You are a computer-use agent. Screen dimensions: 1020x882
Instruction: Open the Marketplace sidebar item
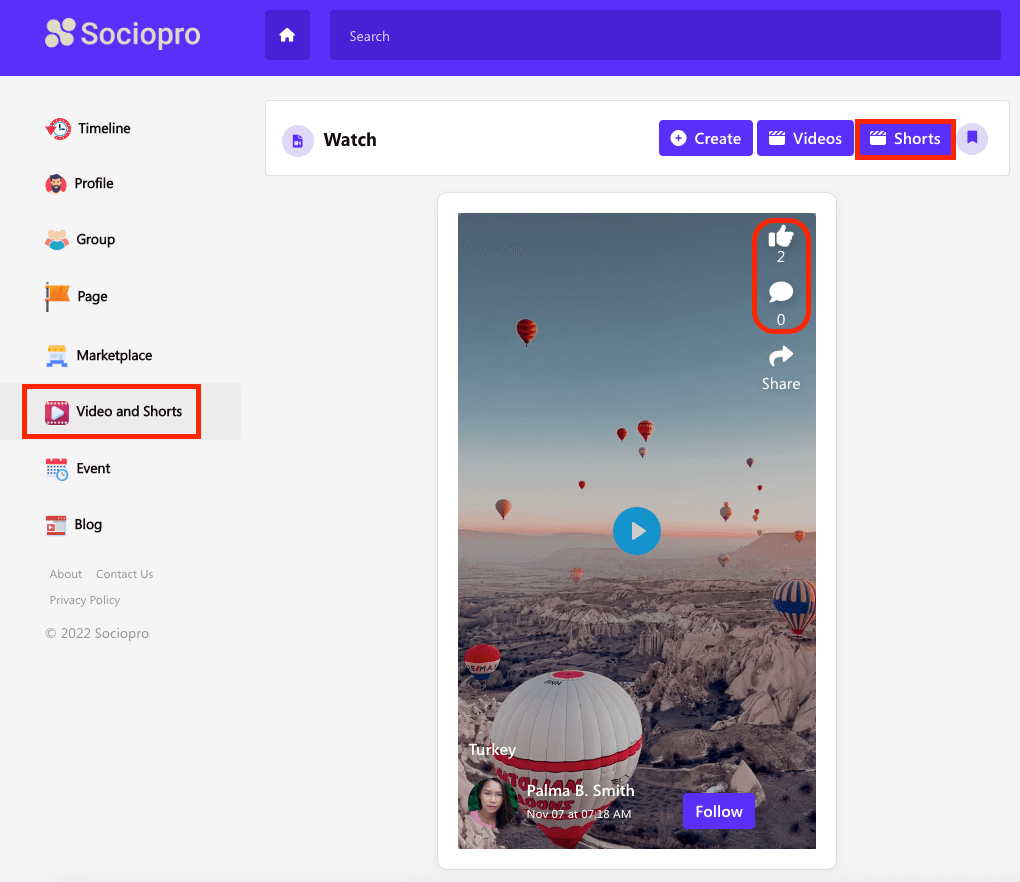(113, 355)
